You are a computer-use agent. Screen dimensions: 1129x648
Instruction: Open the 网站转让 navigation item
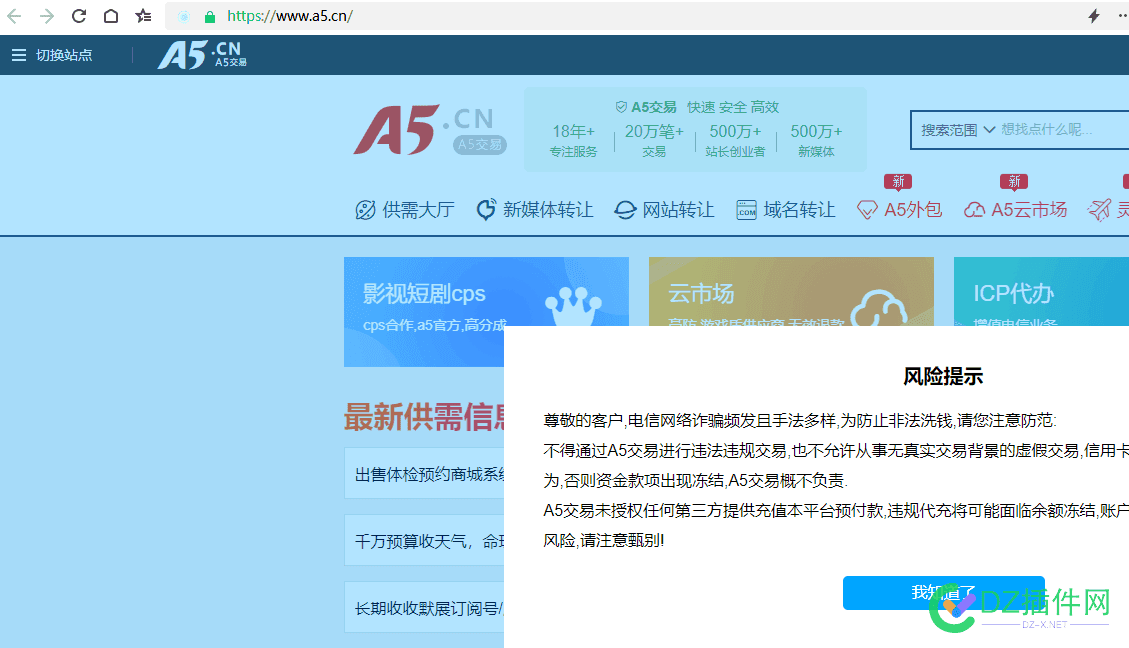click(x=664, y=210)
